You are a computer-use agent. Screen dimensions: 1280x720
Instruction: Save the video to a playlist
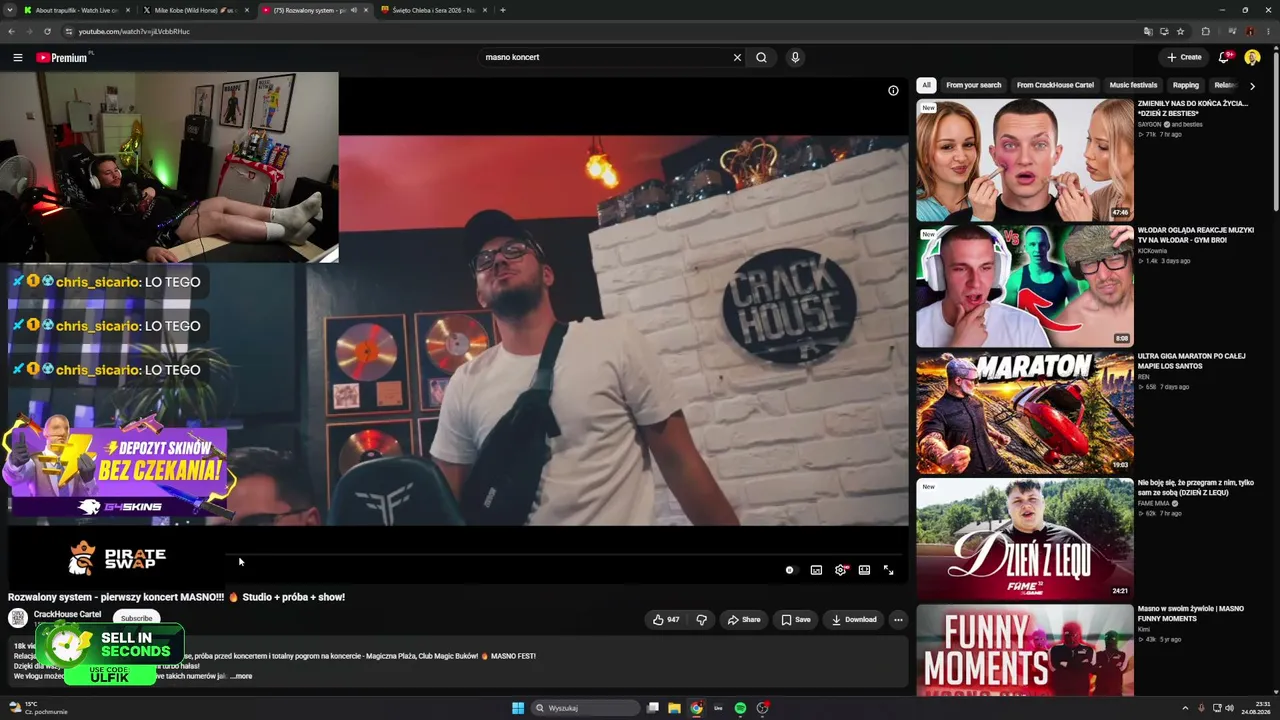796,620
